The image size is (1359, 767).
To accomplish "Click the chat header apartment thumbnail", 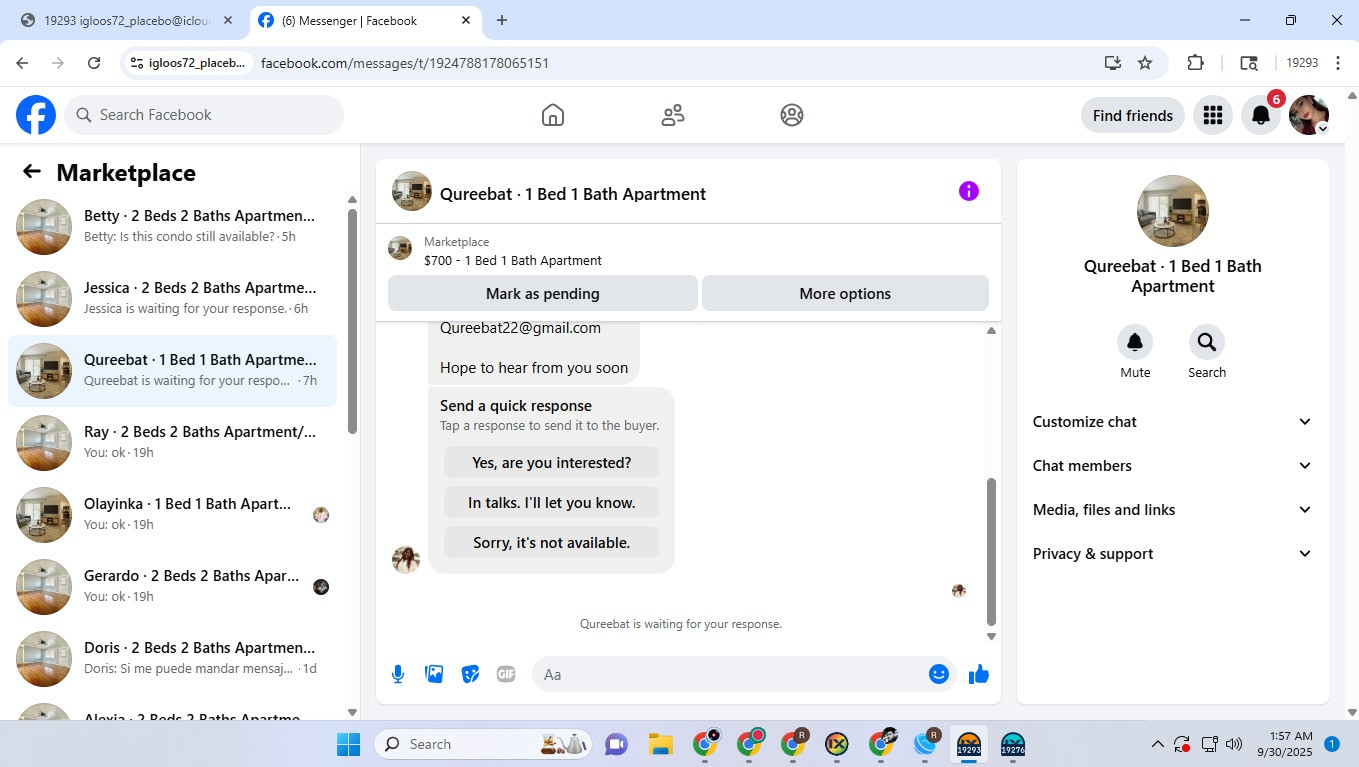I will 412,191.
